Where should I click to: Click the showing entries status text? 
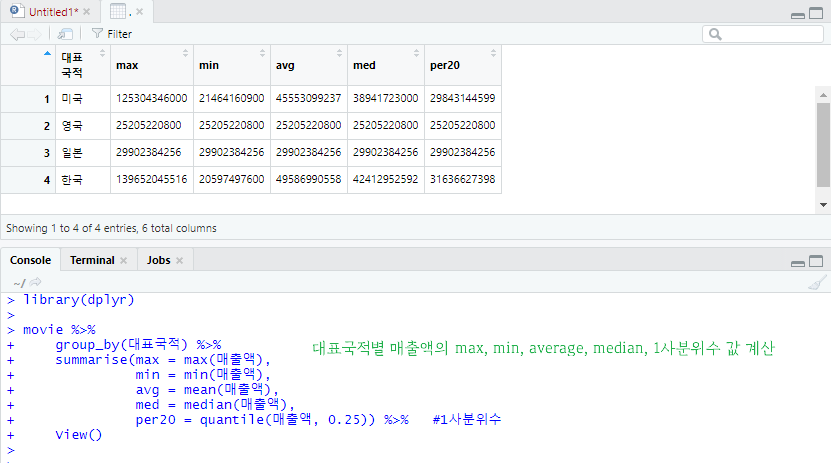(x=111, y=228)
